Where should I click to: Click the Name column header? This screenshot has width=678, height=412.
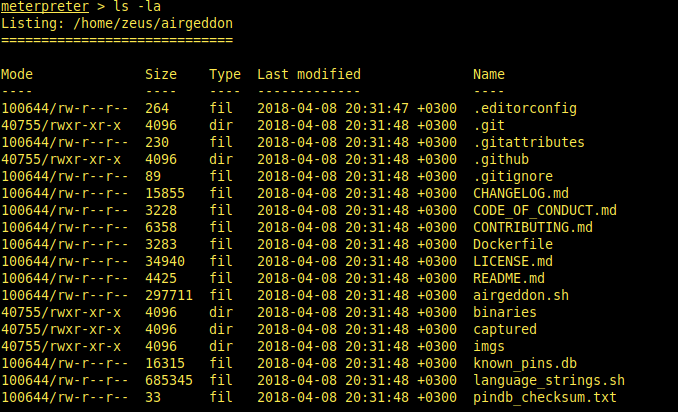pos(489,74)
